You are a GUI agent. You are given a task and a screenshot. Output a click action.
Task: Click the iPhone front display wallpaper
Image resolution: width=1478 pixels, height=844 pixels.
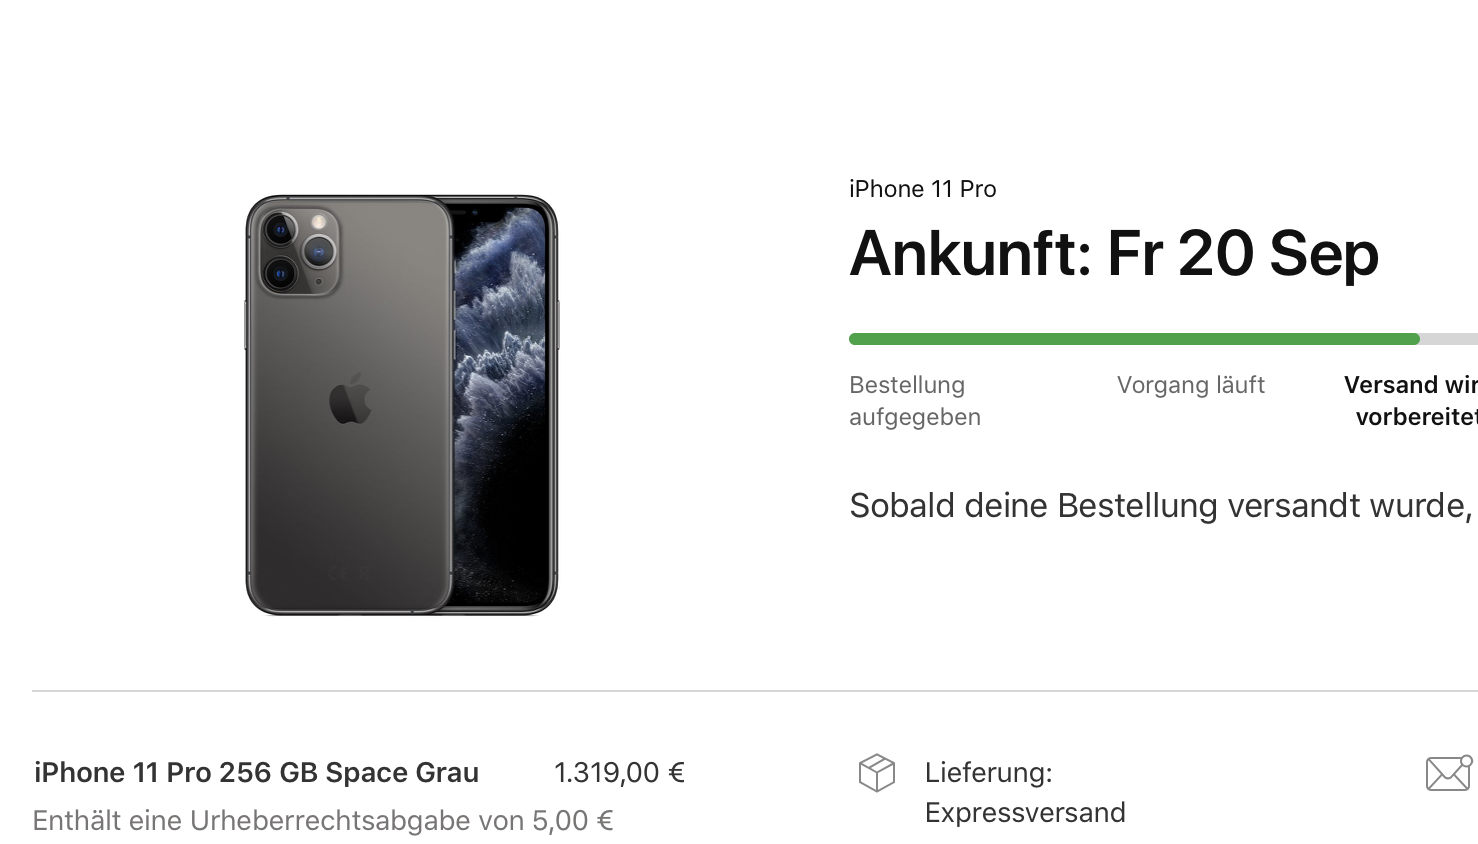[x=500, y=405]
